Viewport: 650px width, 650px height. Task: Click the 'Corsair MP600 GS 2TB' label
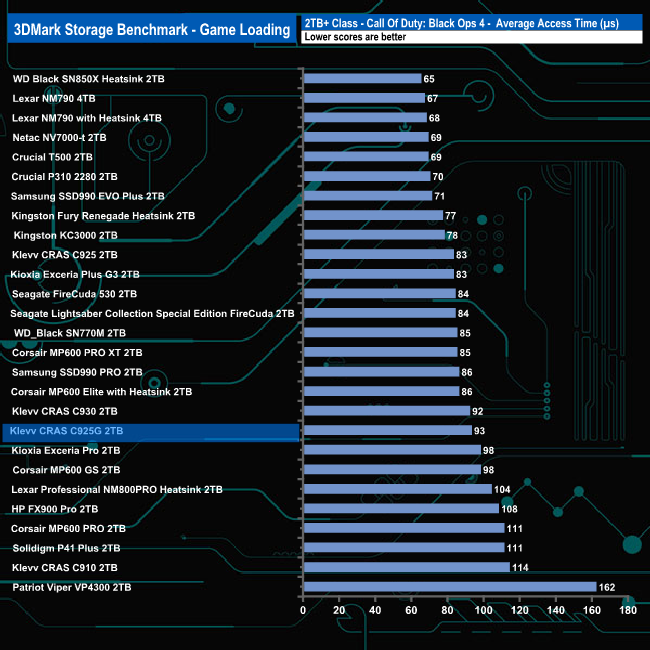tap(66, 470)
